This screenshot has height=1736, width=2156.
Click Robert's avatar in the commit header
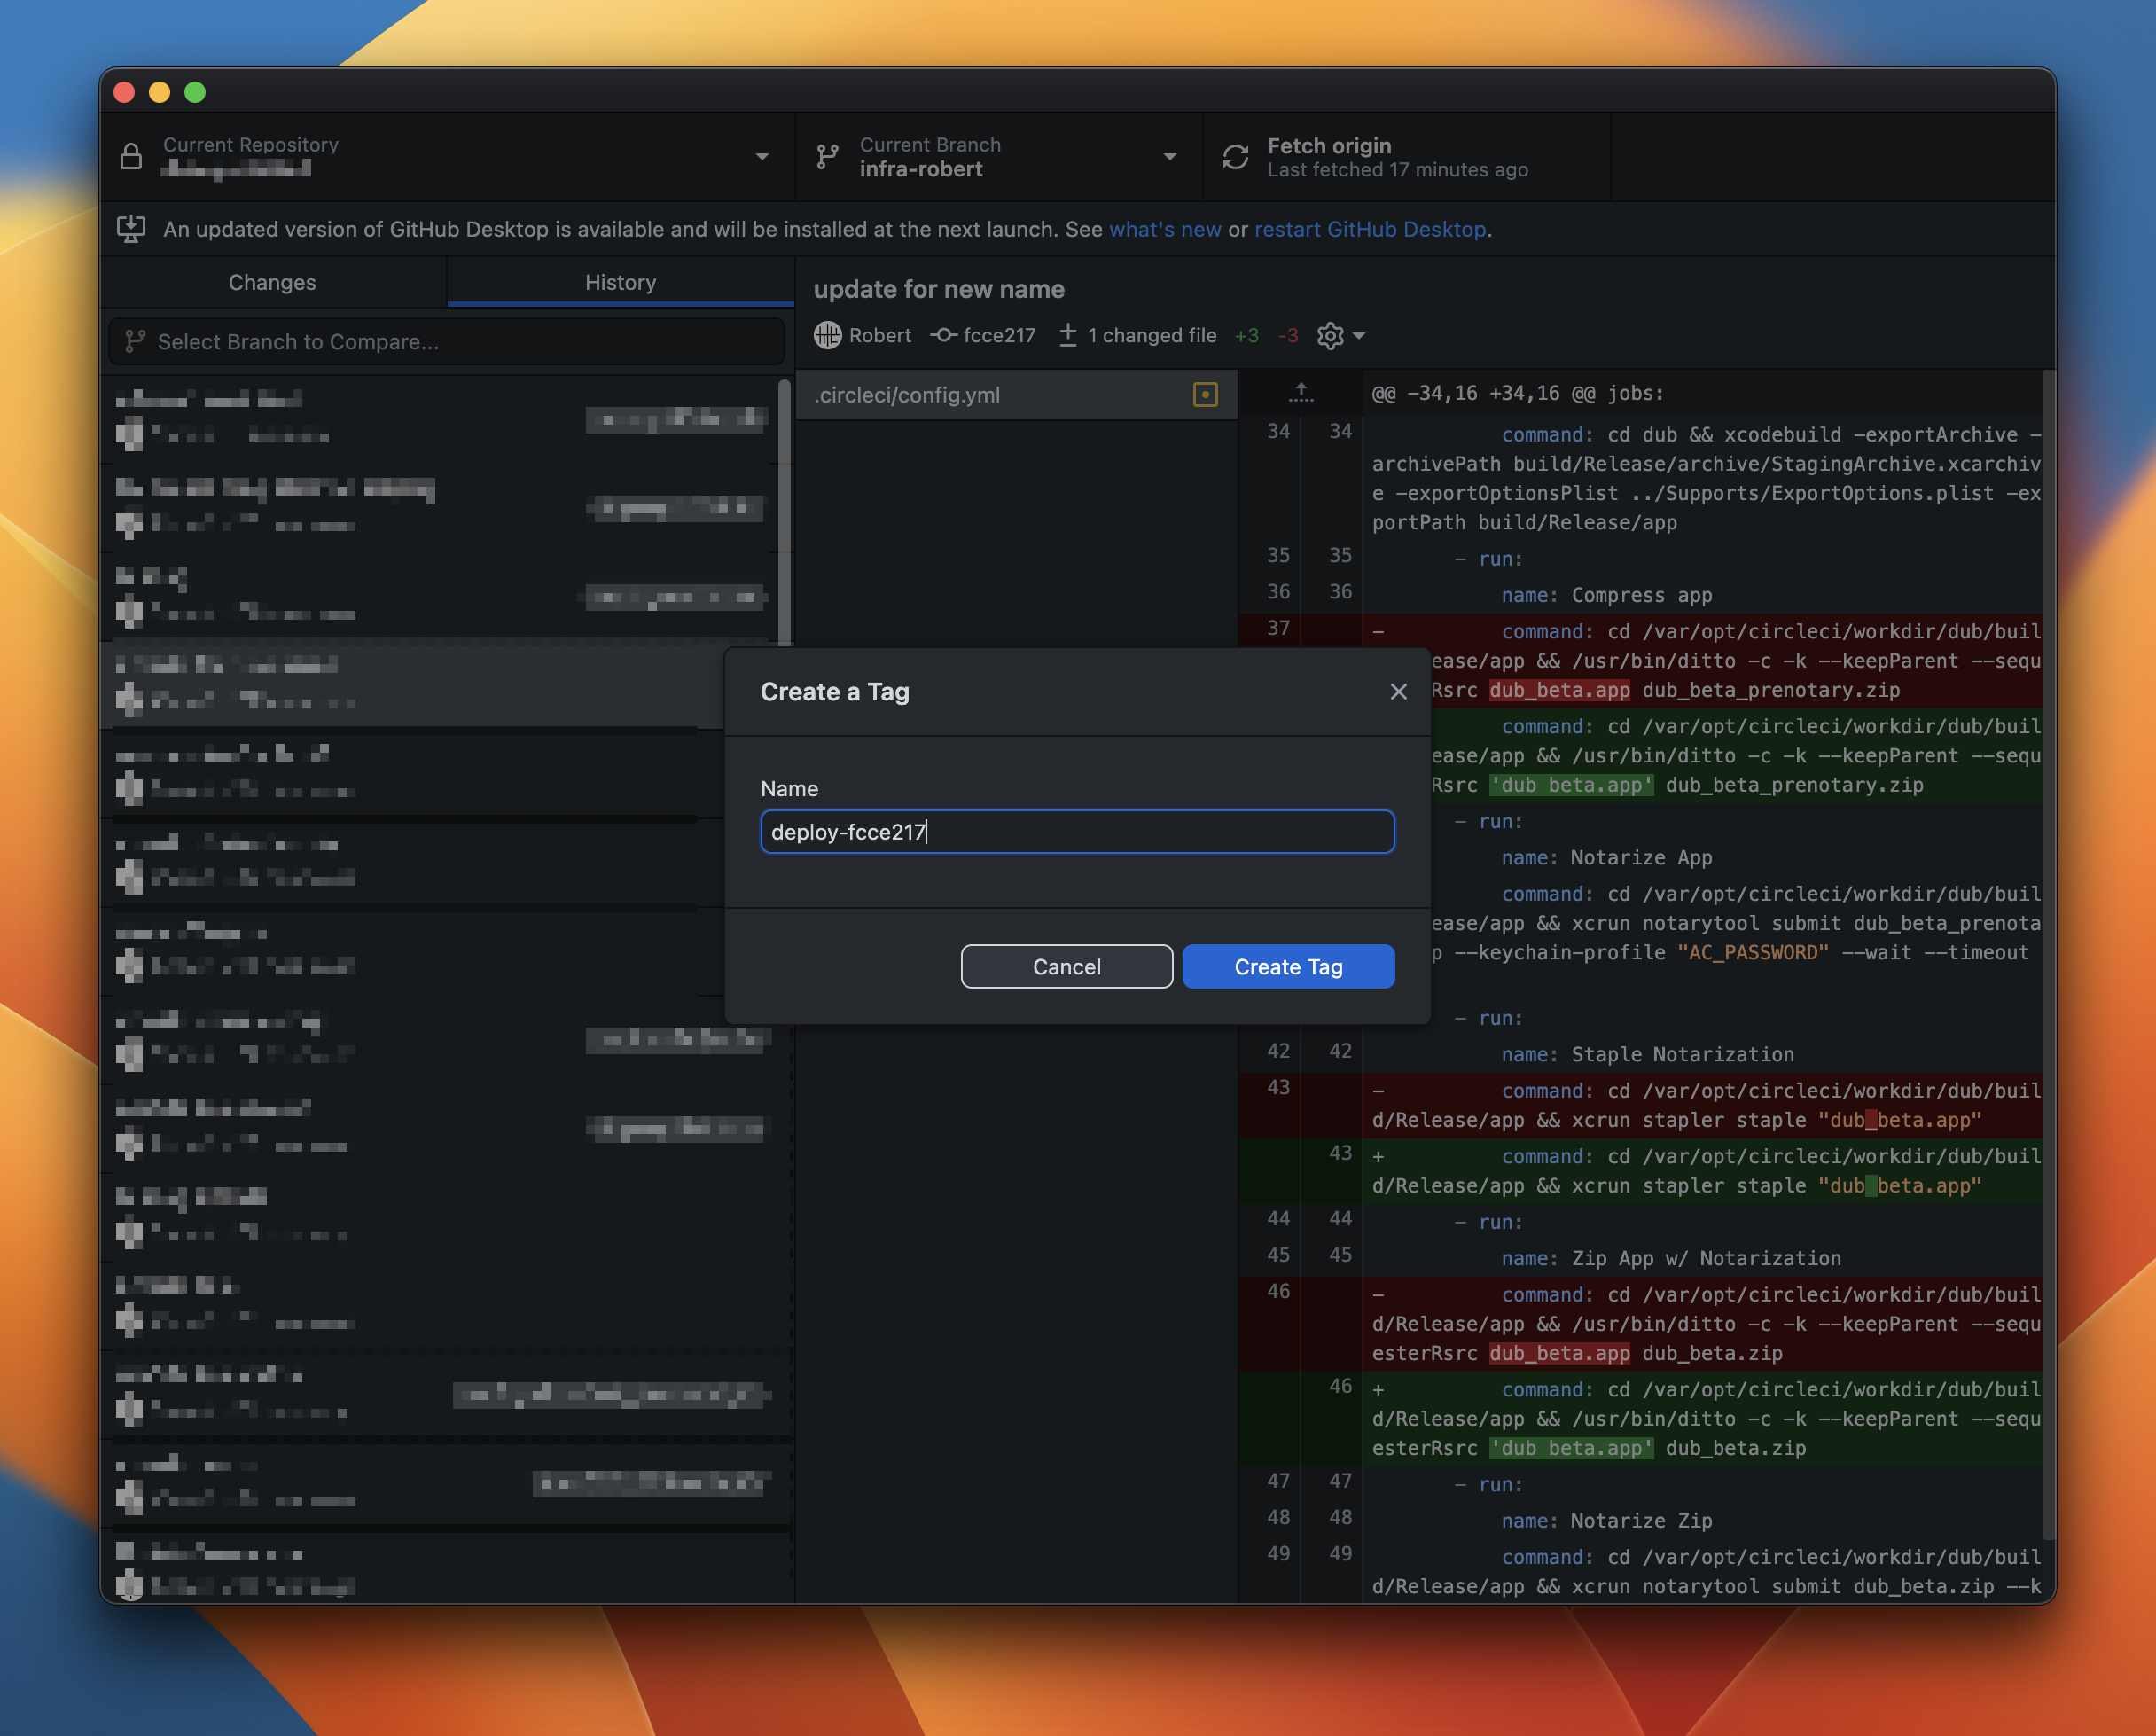coord(828,335)
